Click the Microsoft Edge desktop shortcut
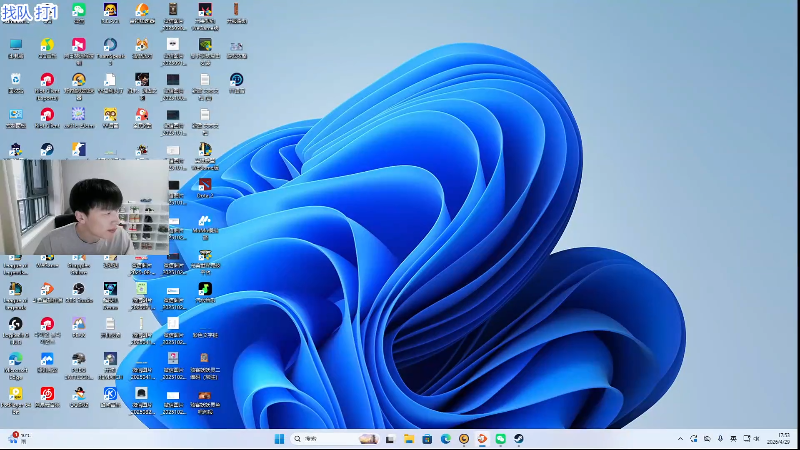Viewport: 800px width, 450px height. (15, 359)
